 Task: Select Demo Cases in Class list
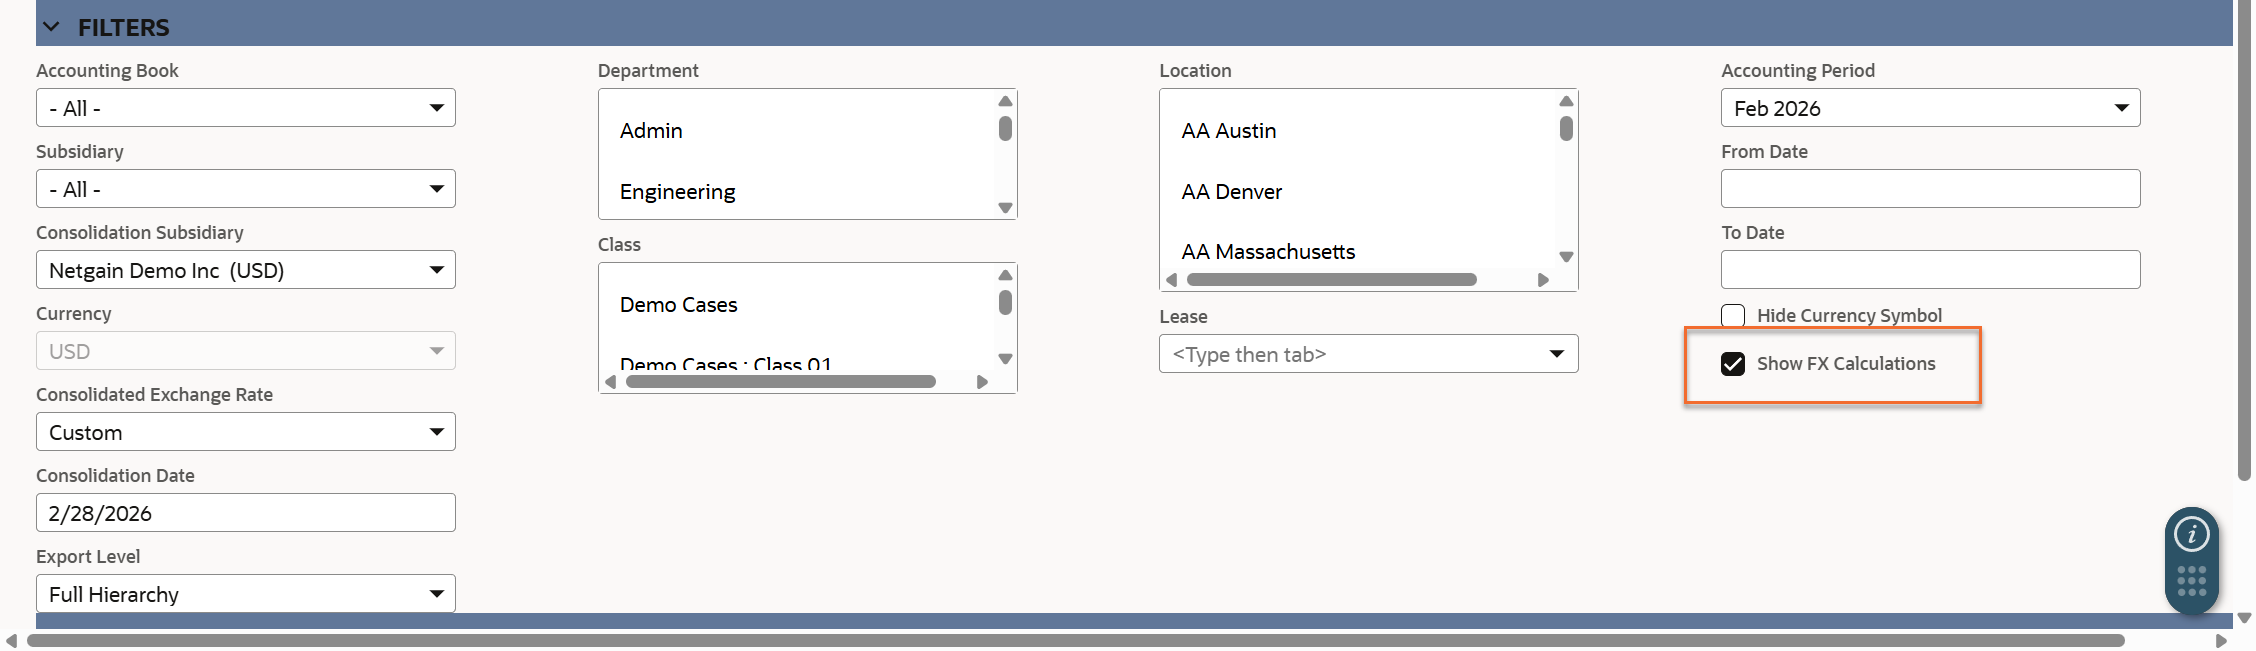click(x=679, y=305)
